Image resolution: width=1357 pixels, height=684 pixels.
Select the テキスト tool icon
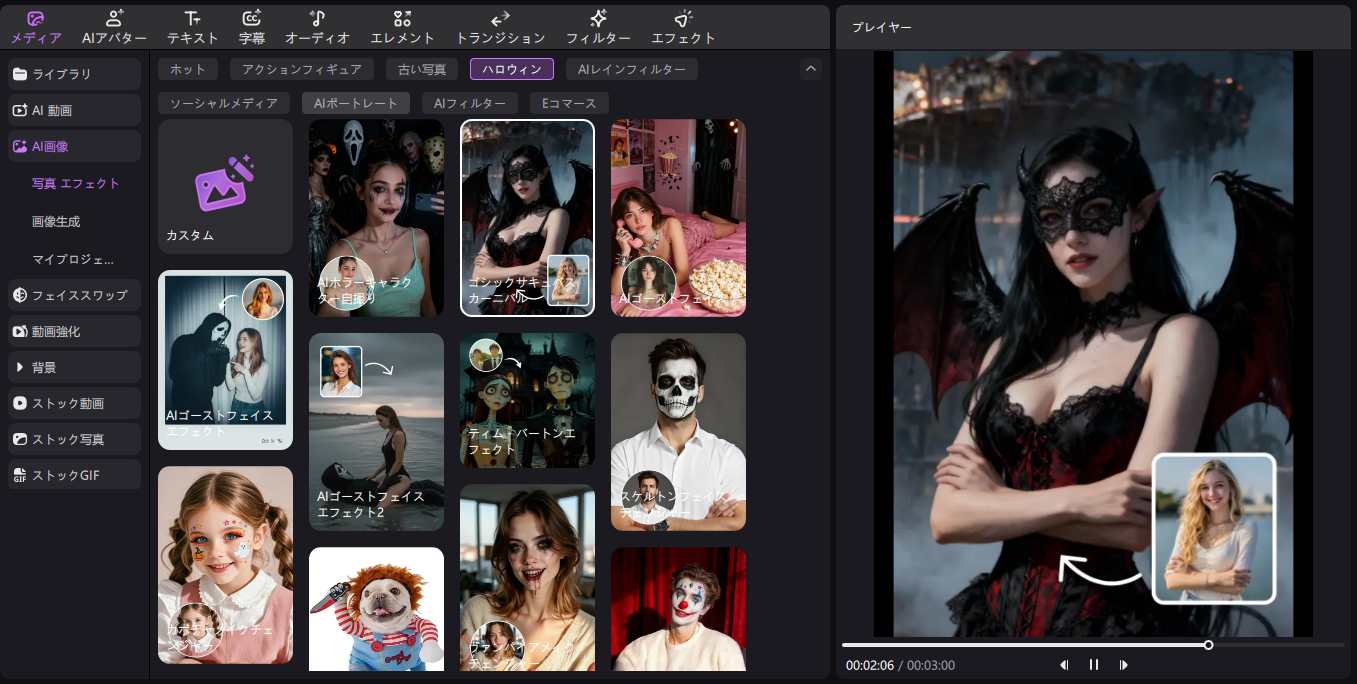point(193,18)
